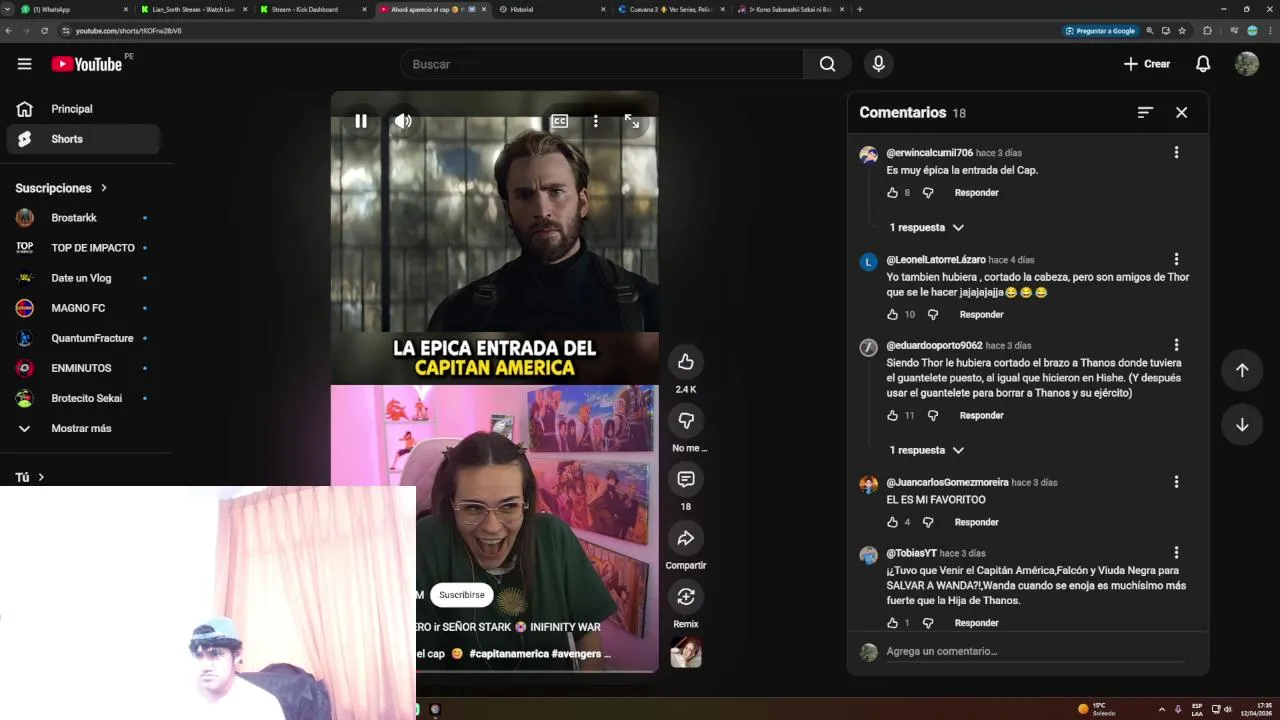Open the Remix option
The height and width of the screenshot is (720, 1280).
pos(685,597)
